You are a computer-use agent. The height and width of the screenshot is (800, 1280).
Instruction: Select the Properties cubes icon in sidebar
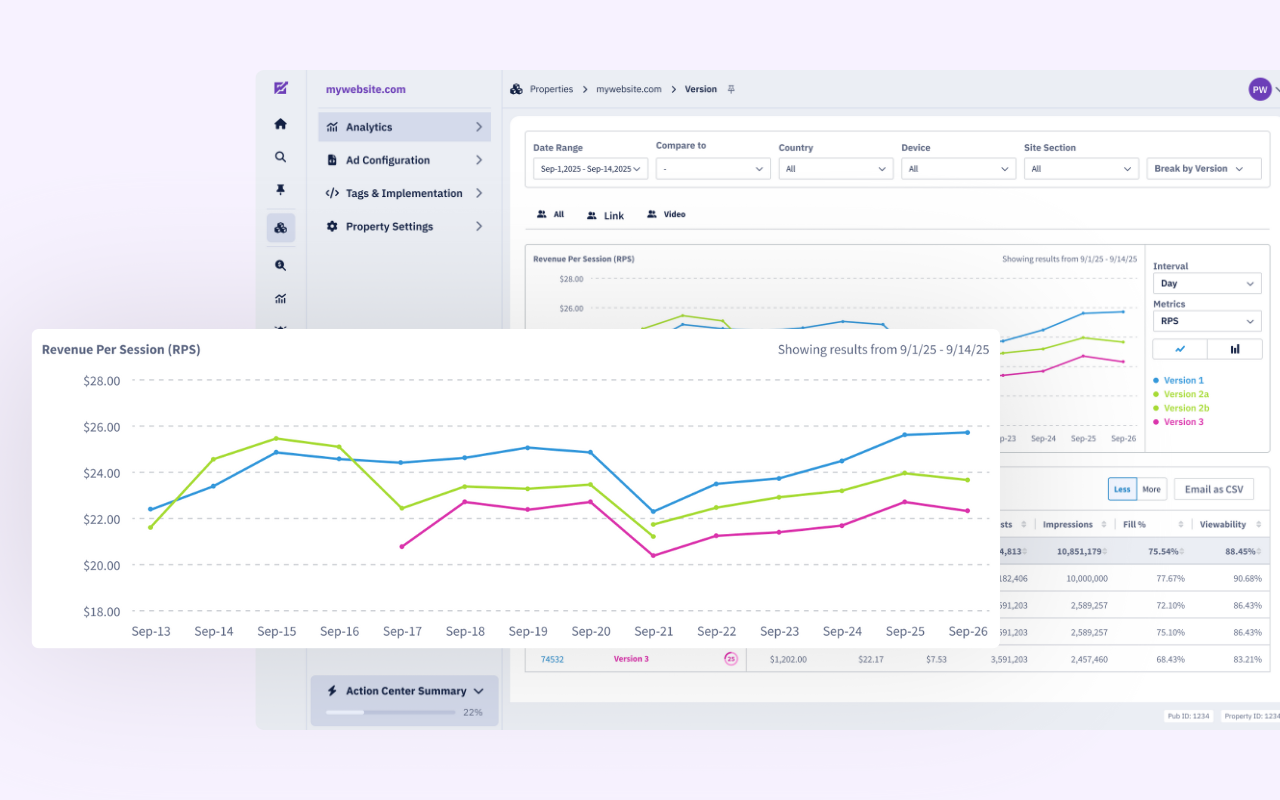click(x=280, y=228)
